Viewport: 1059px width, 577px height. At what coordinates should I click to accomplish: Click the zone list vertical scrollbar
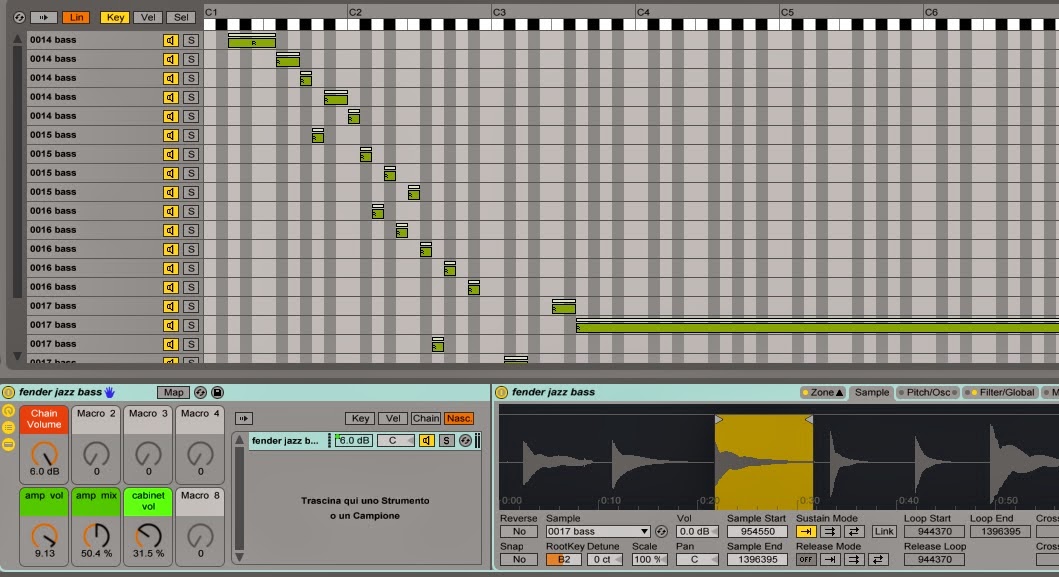pyautogui.click(x=18, y=172)
